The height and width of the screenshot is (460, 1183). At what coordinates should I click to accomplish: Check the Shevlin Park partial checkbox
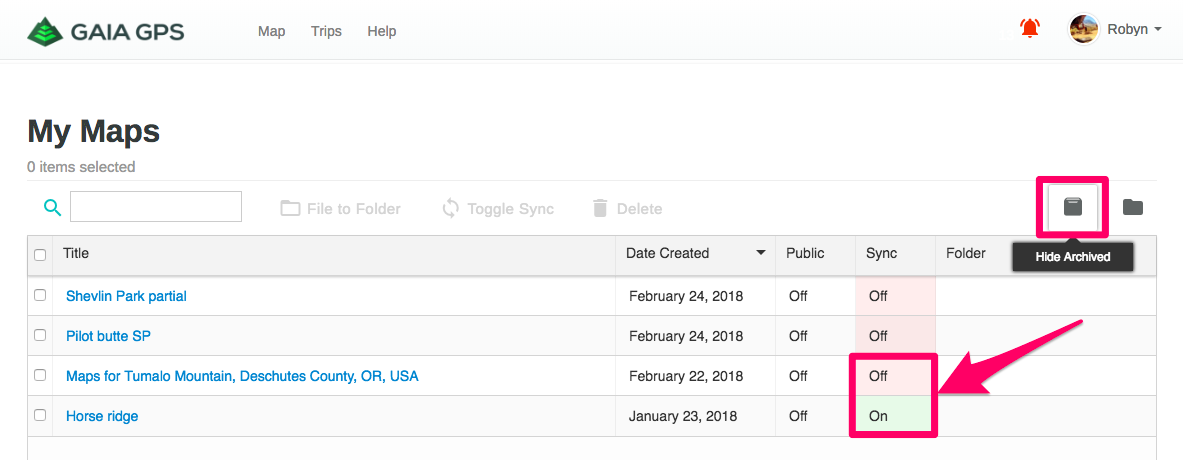point(40,295)
